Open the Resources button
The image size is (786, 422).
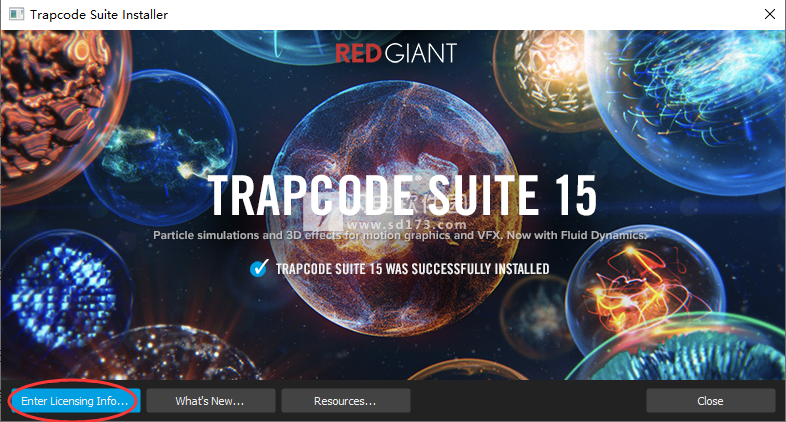click(x=345, y=401)
